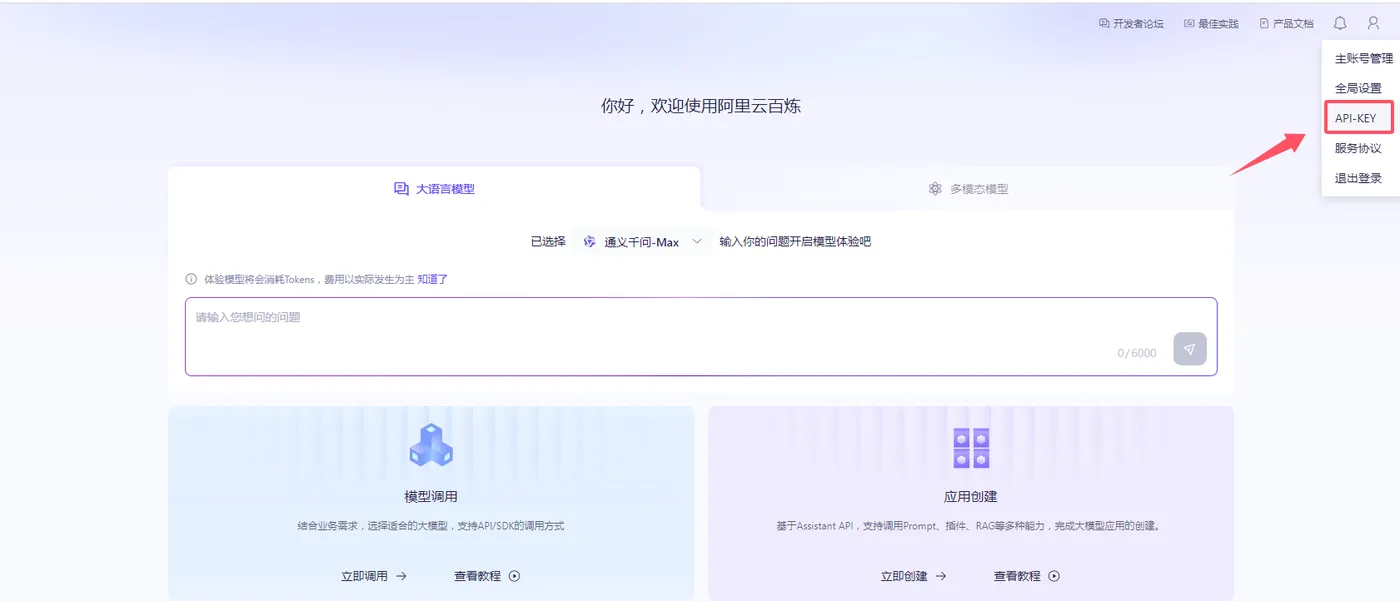Click the arrow icon after 立即创建
1400x601 pixels.
pyautogui.click(x=941, y=576)
